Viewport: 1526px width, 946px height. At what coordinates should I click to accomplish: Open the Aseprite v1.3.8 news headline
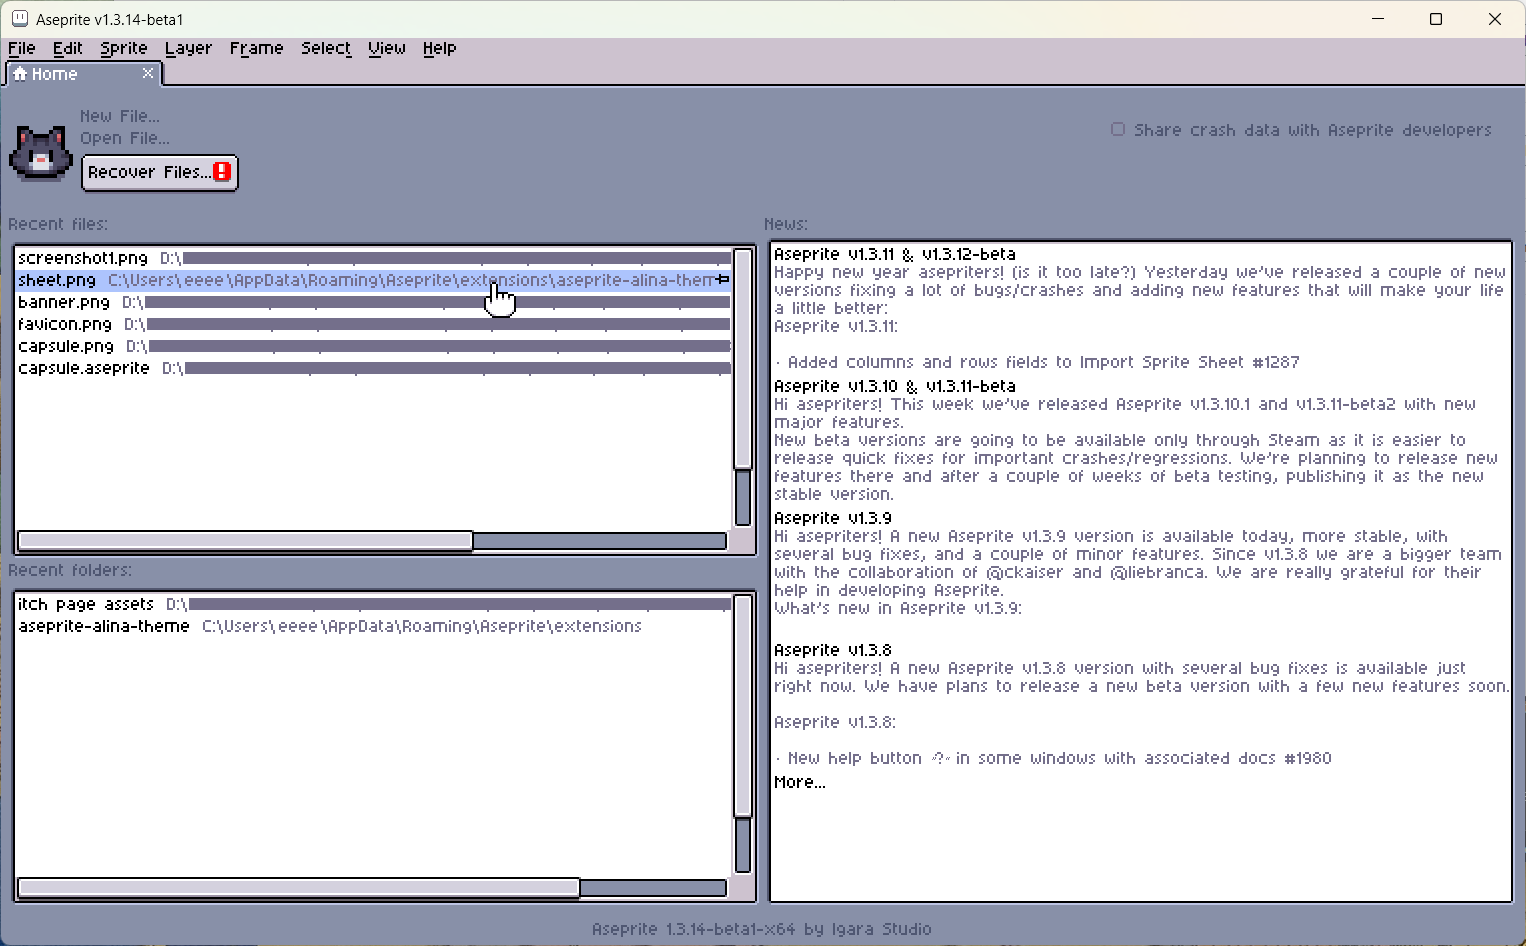[833, 650]
